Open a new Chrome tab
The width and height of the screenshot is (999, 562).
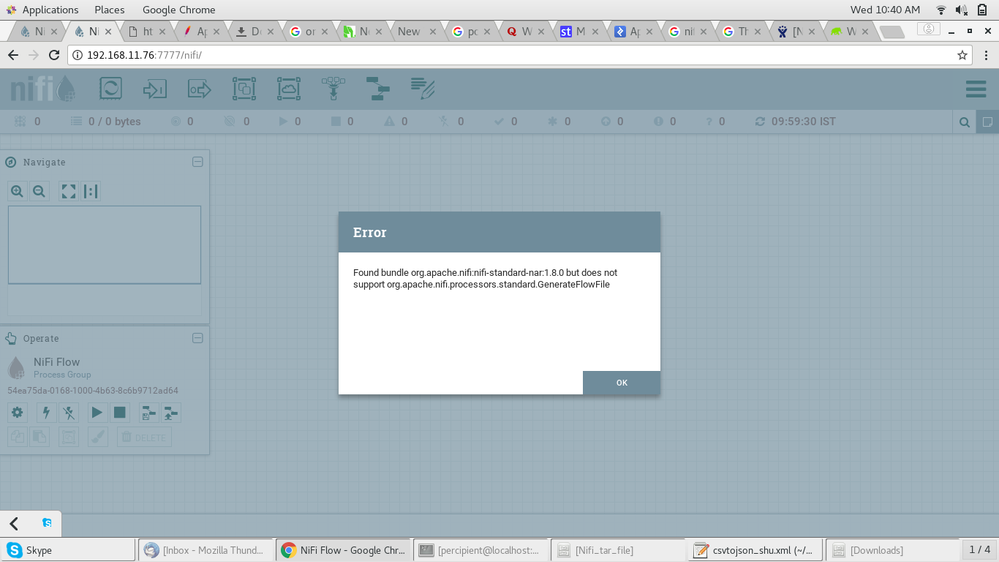pos(891,32)
